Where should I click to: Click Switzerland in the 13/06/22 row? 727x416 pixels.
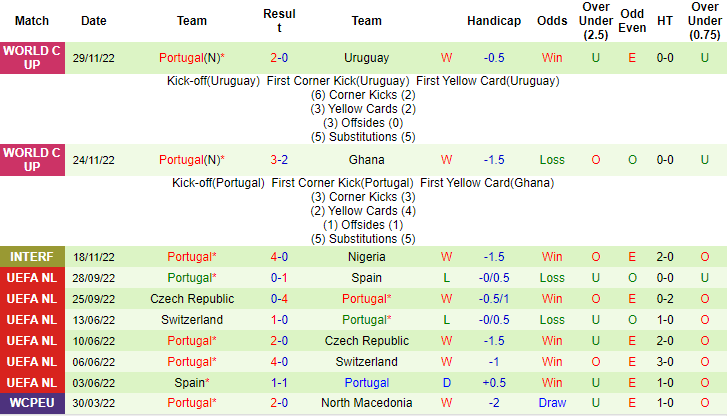[192, 319]
